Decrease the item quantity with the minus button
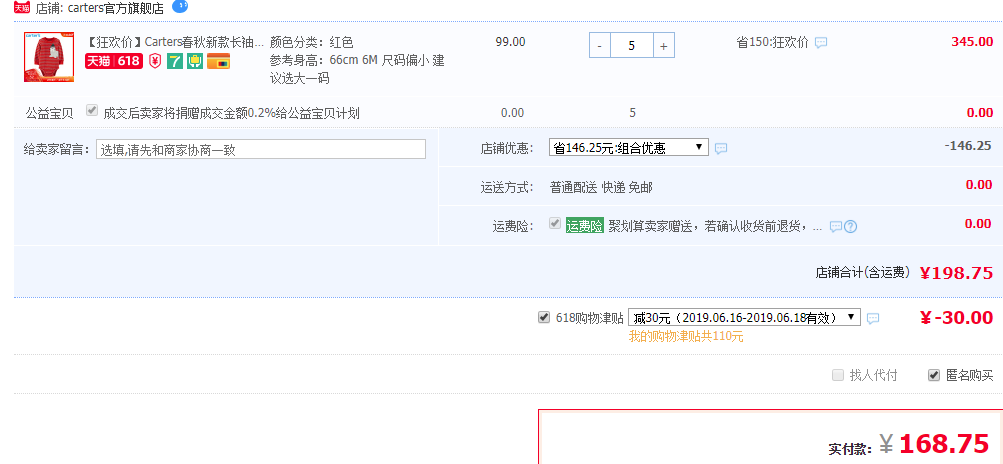 point(599,45)
